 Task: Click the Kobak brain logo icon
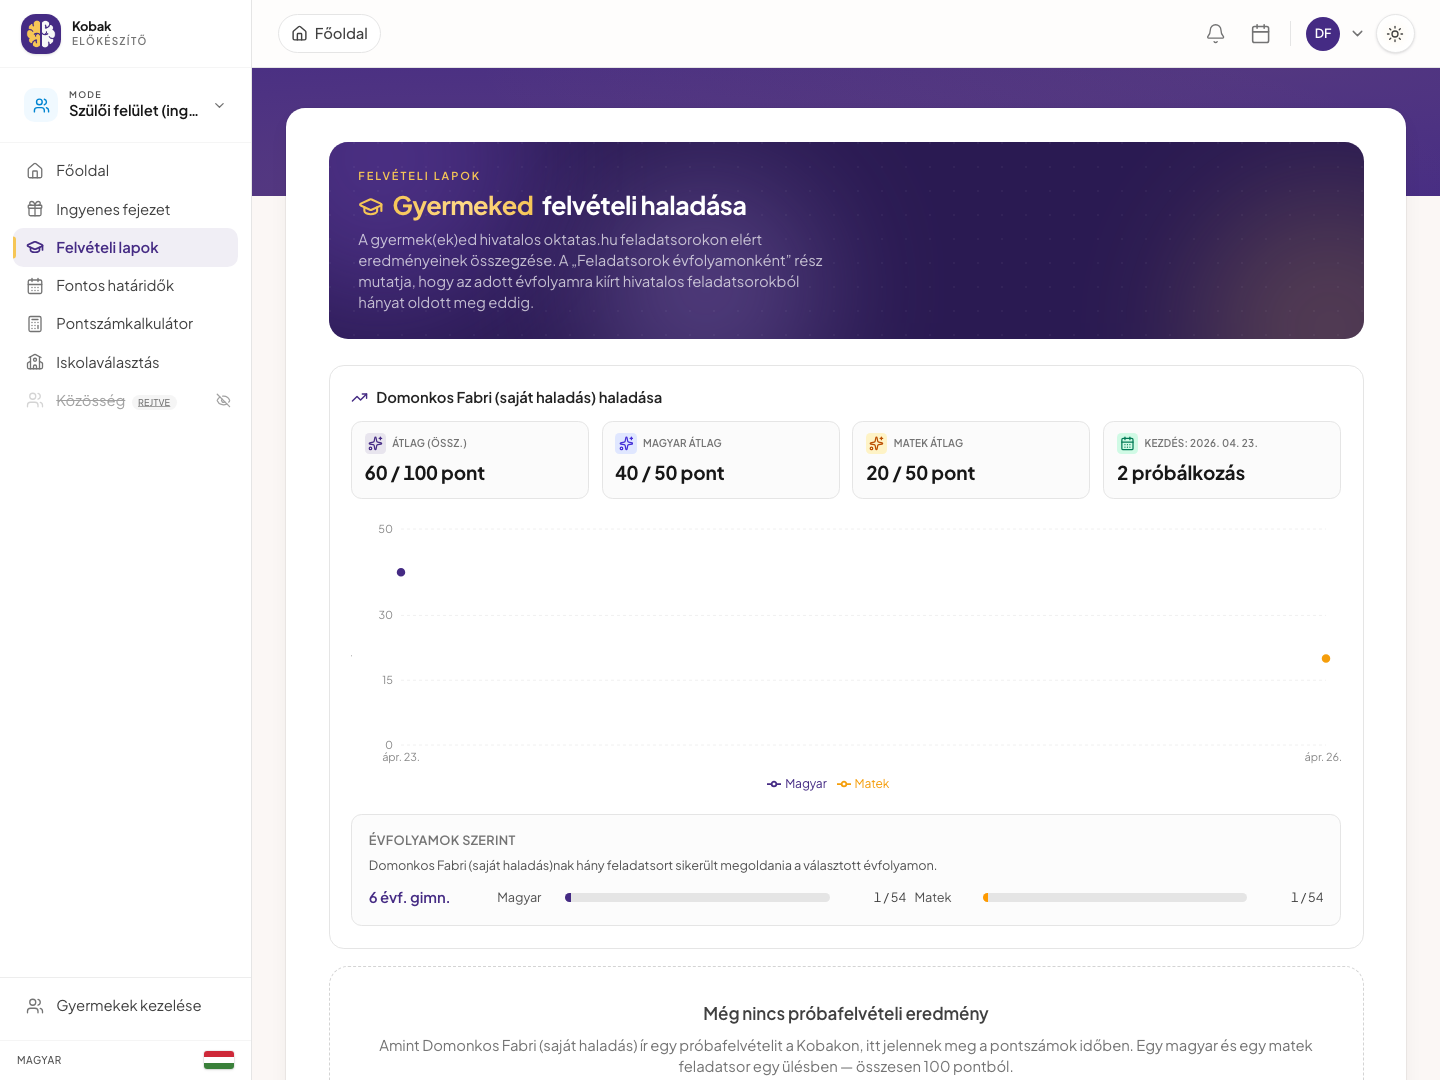(x=41, y=34)
